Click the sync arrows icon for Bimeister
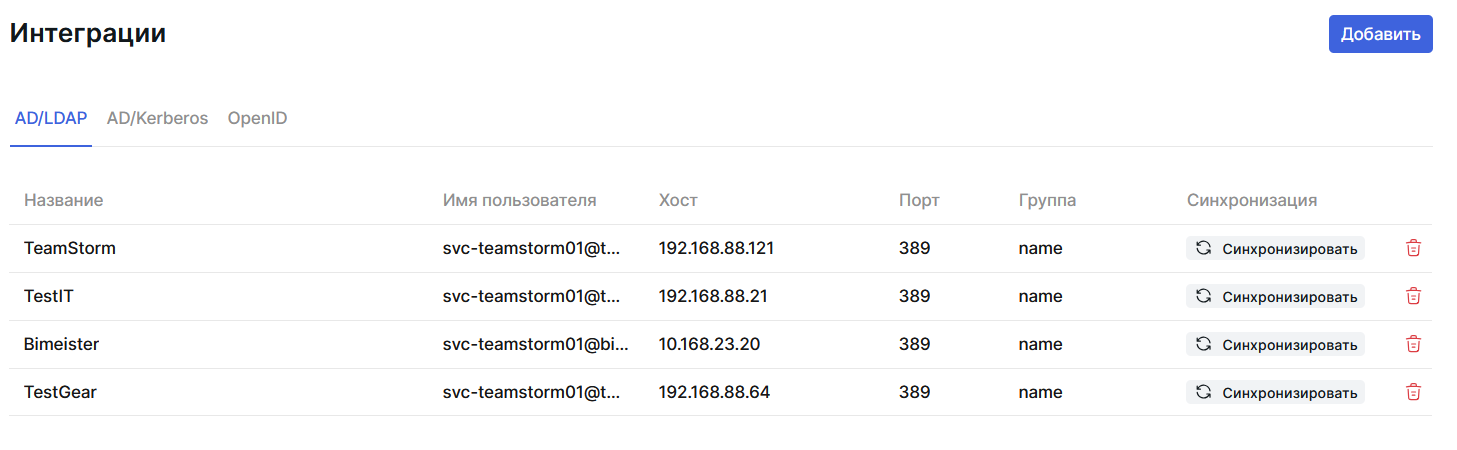1457x450 pixels. click(1204, 344)
